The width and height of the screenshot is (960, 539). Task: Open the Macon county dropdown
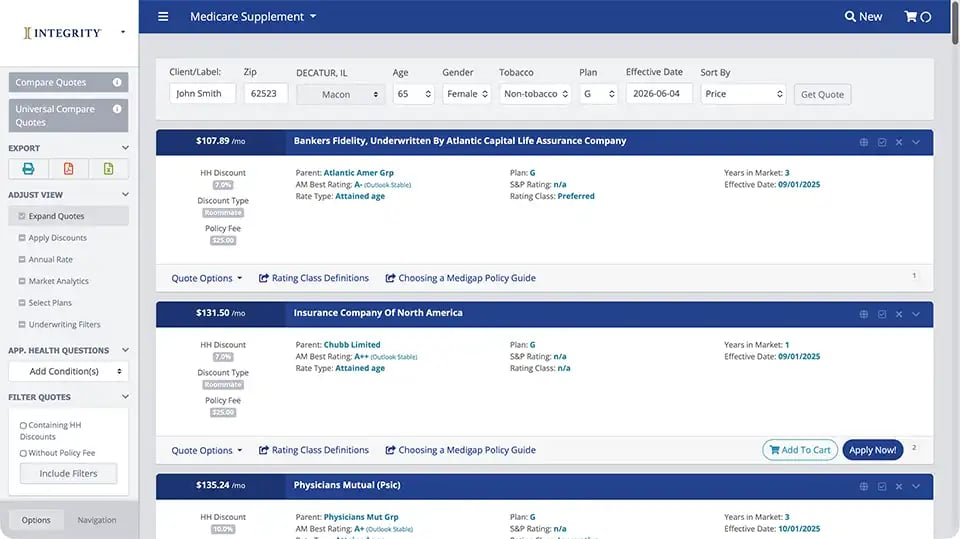coord(340,94)
